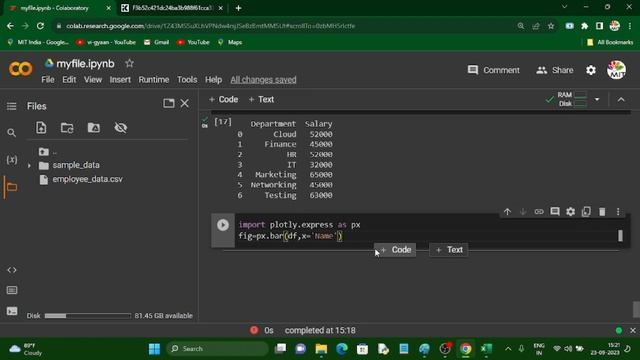Open the View menu

[x=93, y=80]
